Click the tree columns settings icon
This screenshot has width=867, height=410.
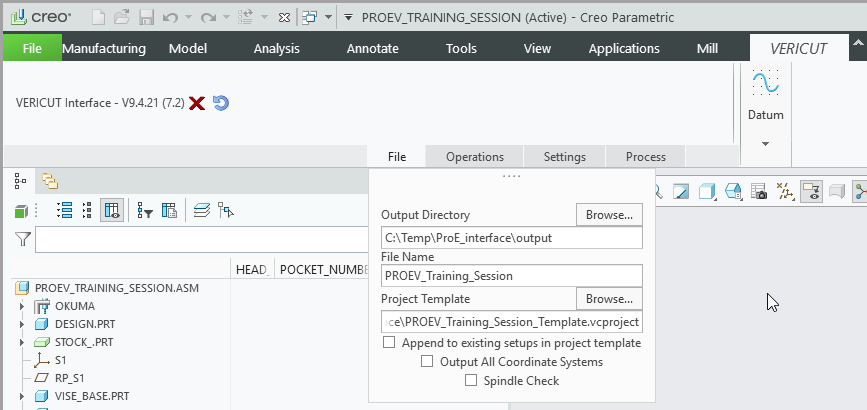coord(169,210)
